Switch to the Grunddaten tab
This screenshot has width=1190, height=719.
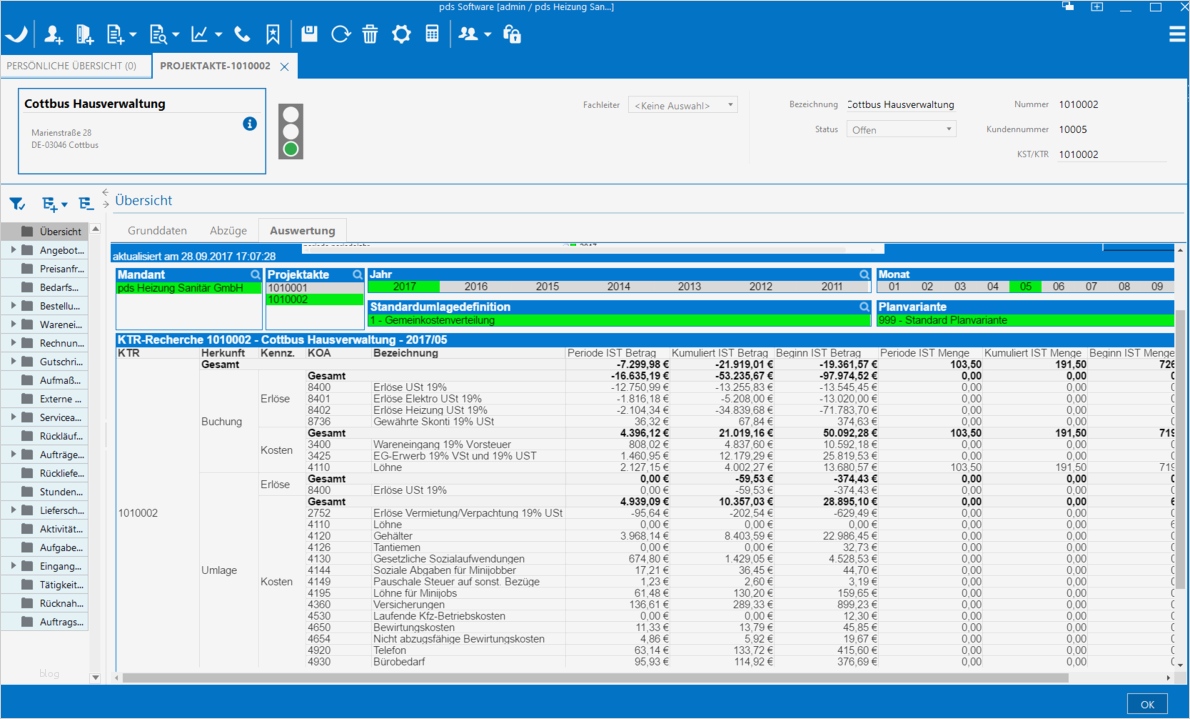(157, 231)
